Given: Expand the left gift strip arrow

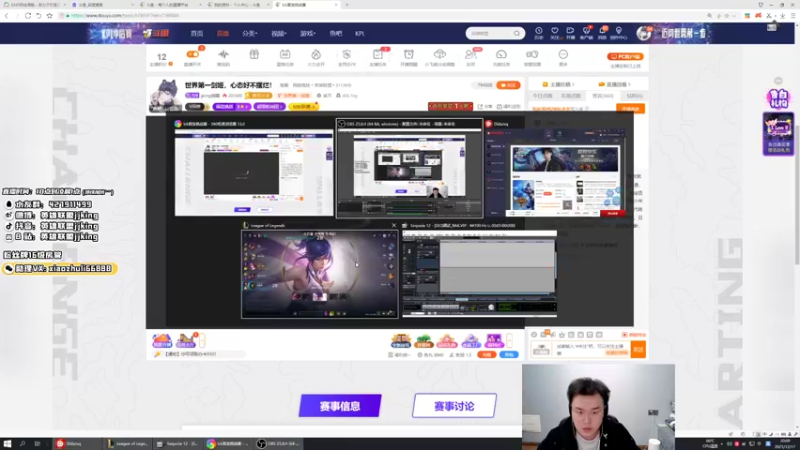Looking at the screenshot, I should point(202,340).
